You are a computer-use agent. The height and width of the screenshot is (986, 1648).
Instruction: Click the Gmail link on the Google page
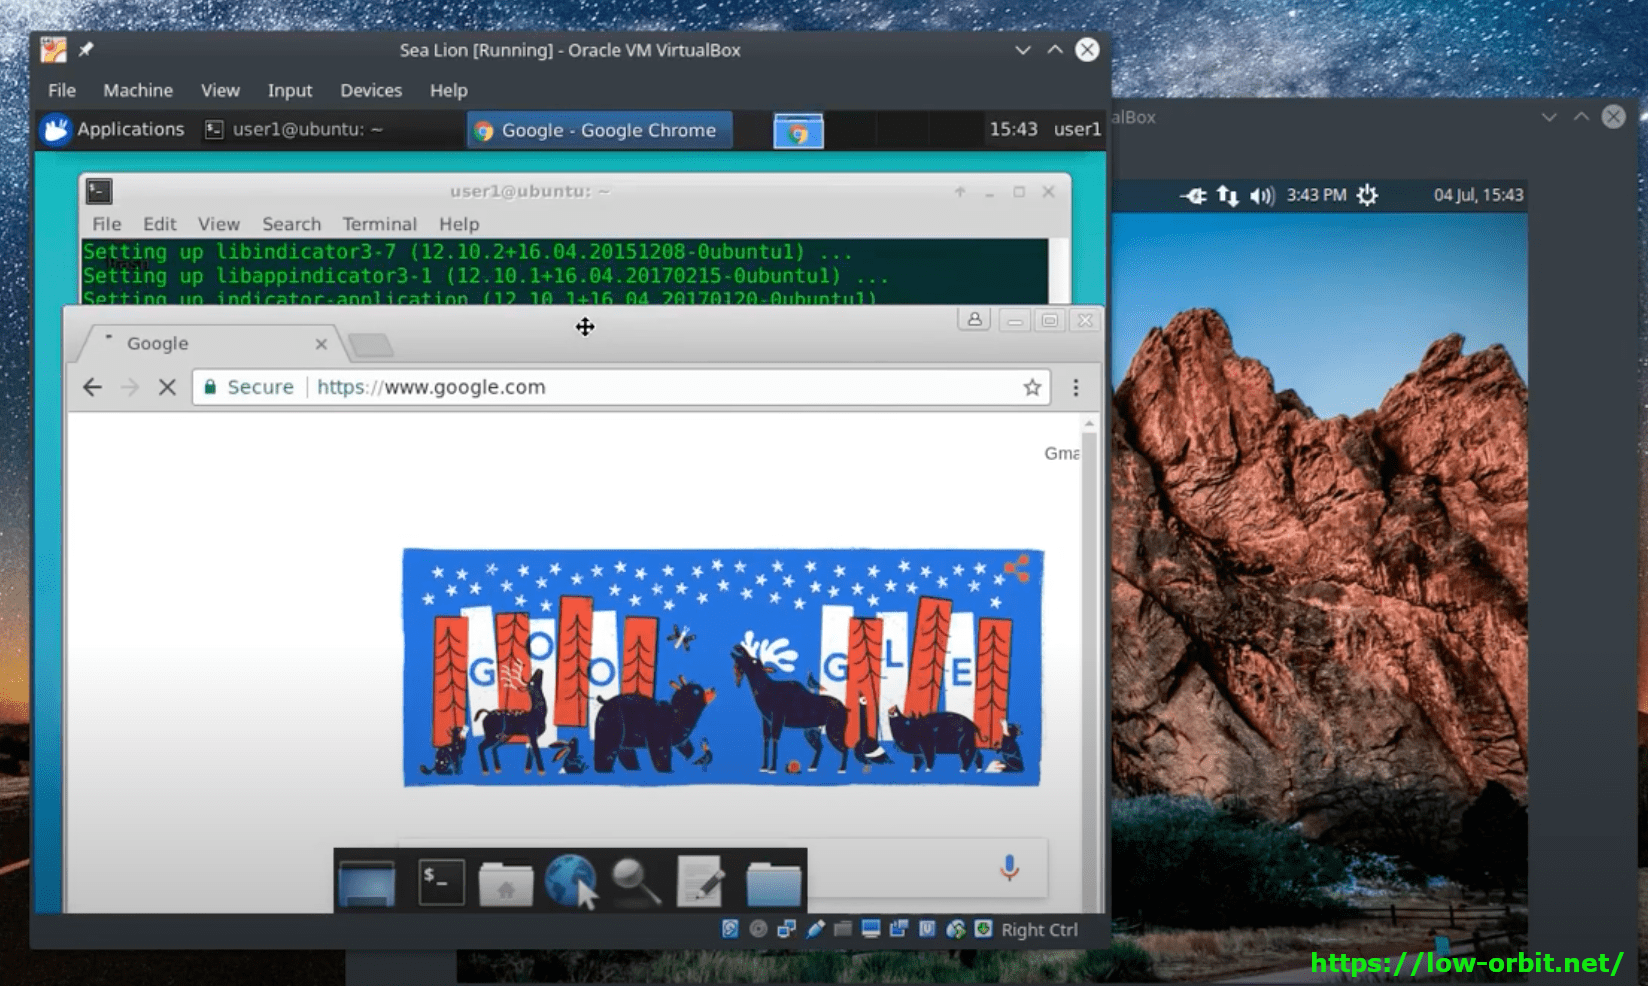1062,453
